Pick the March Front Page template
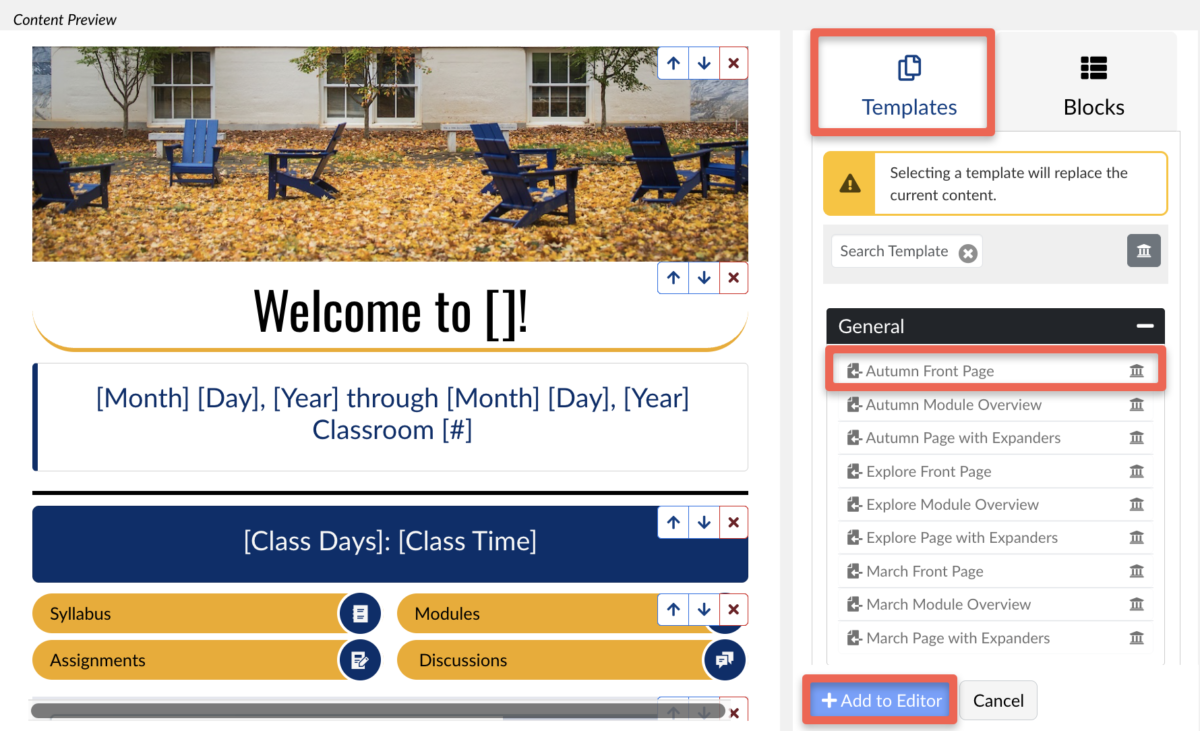Screen dimensions: 1200x731 pos(924,571)
